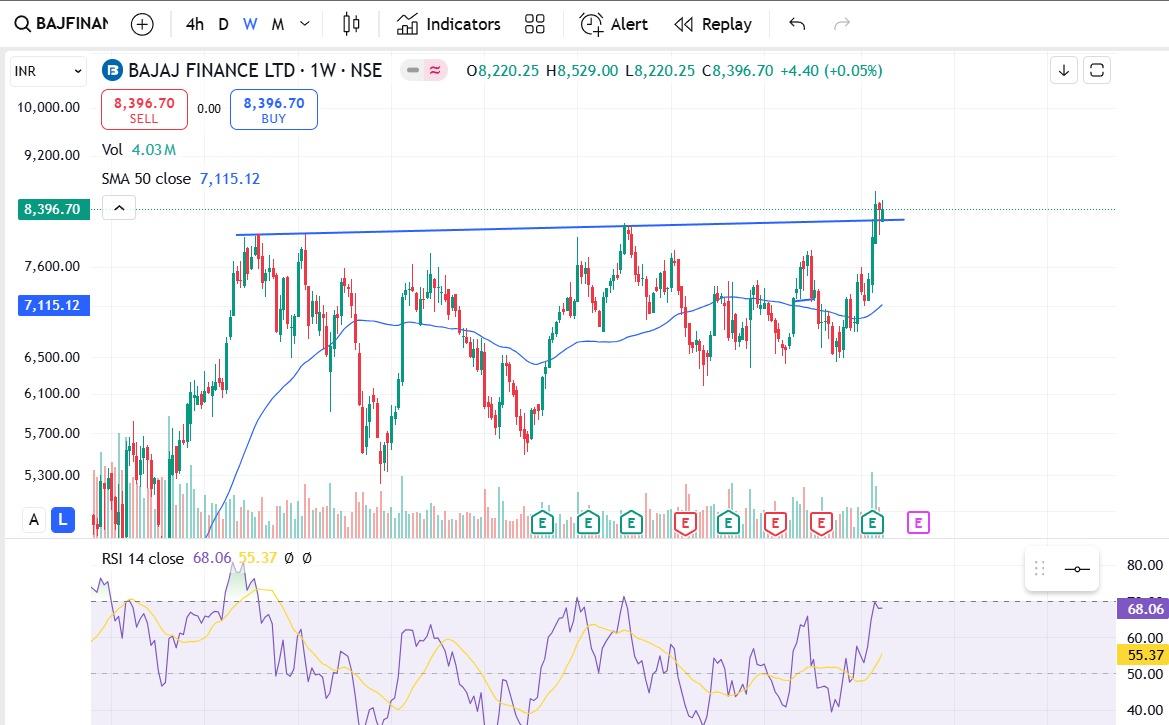Viewport: 1169px width, 725px height.
Task: Toggle auto scale with the A button
Action: click(34, 520)
